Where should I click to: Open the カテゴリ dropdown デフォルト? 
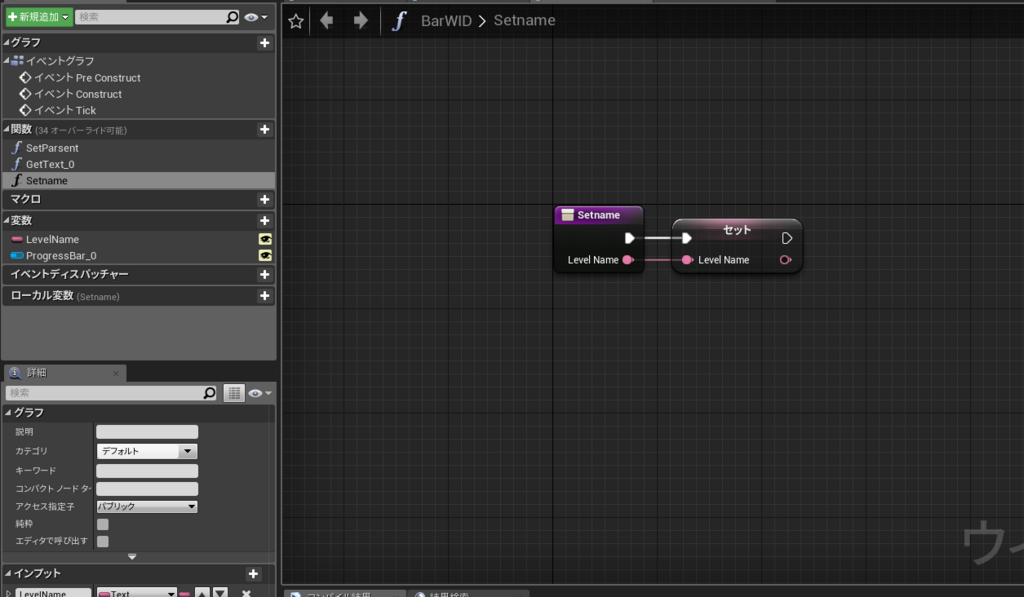[147, 451]
